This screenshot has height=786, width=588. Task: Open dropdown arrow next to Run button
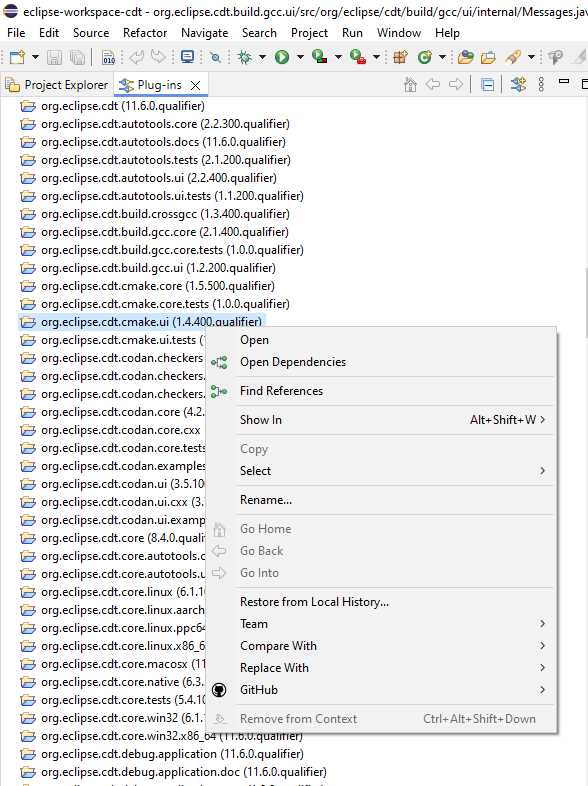click(300, 57)
